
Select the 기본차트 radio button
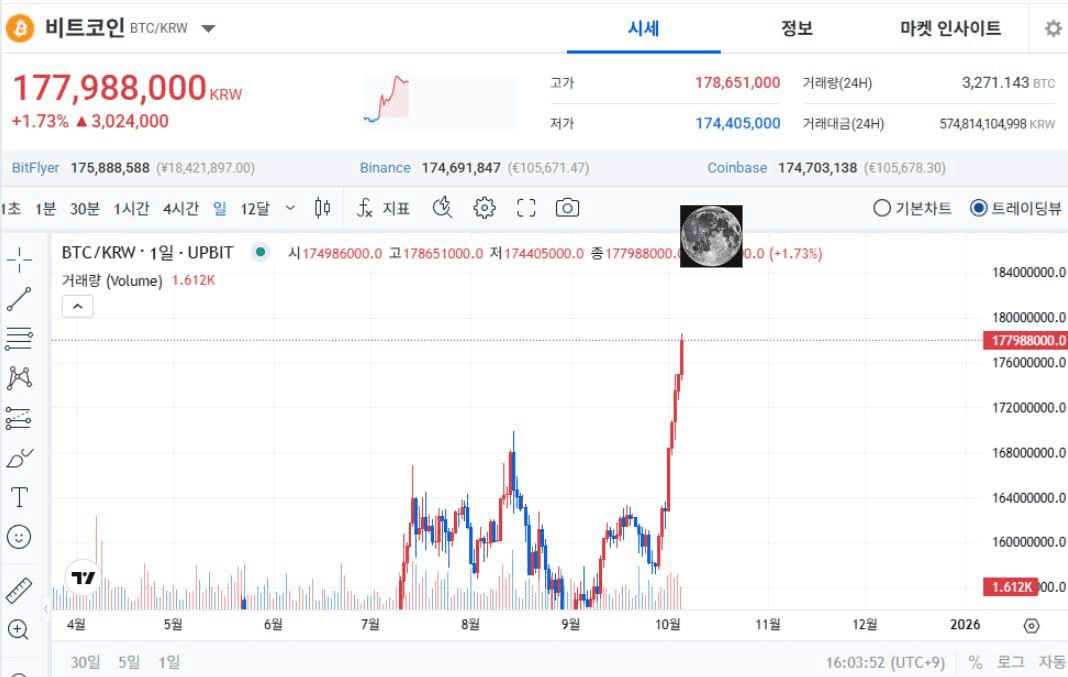click(882, 208)
